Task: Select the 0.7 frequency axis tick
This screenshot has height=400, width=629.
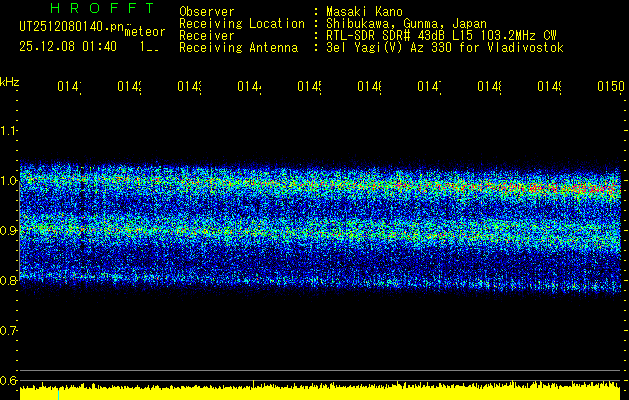Action: (x=10, y=330)
